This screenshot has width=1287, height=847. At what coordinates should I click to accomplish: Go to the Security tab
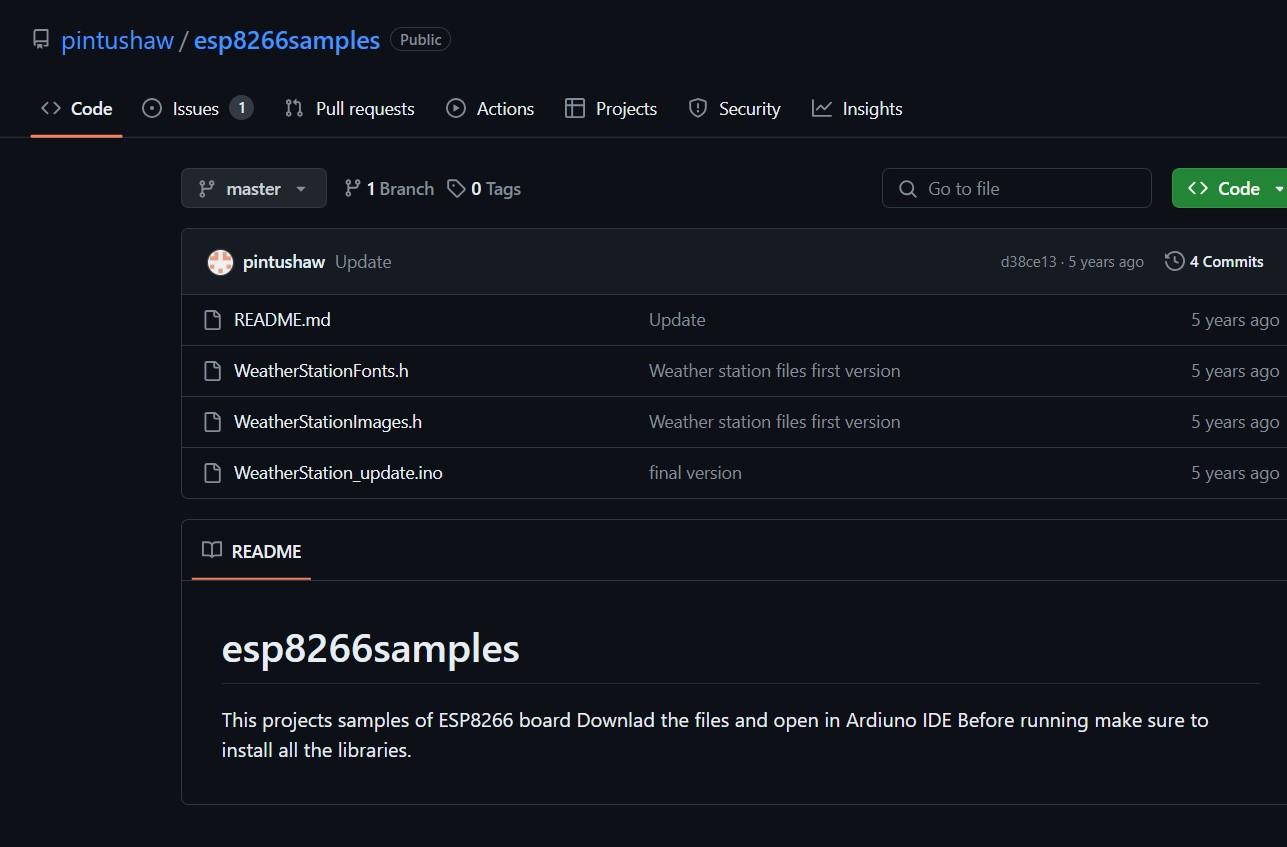(734, 108)
